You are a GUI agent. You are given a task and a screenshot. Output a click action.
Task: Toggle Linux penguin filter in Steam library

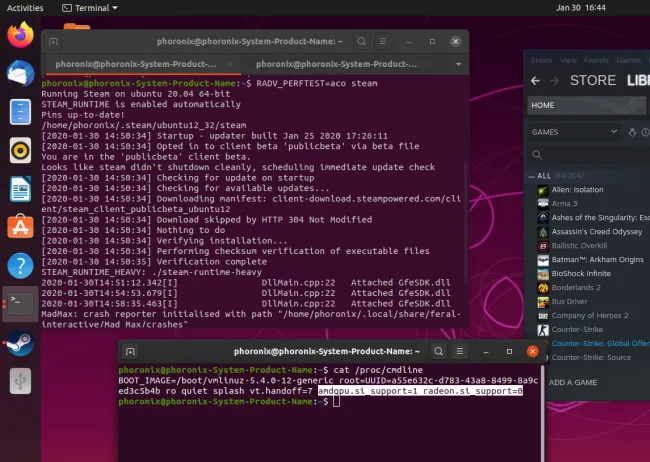[632, 132]
